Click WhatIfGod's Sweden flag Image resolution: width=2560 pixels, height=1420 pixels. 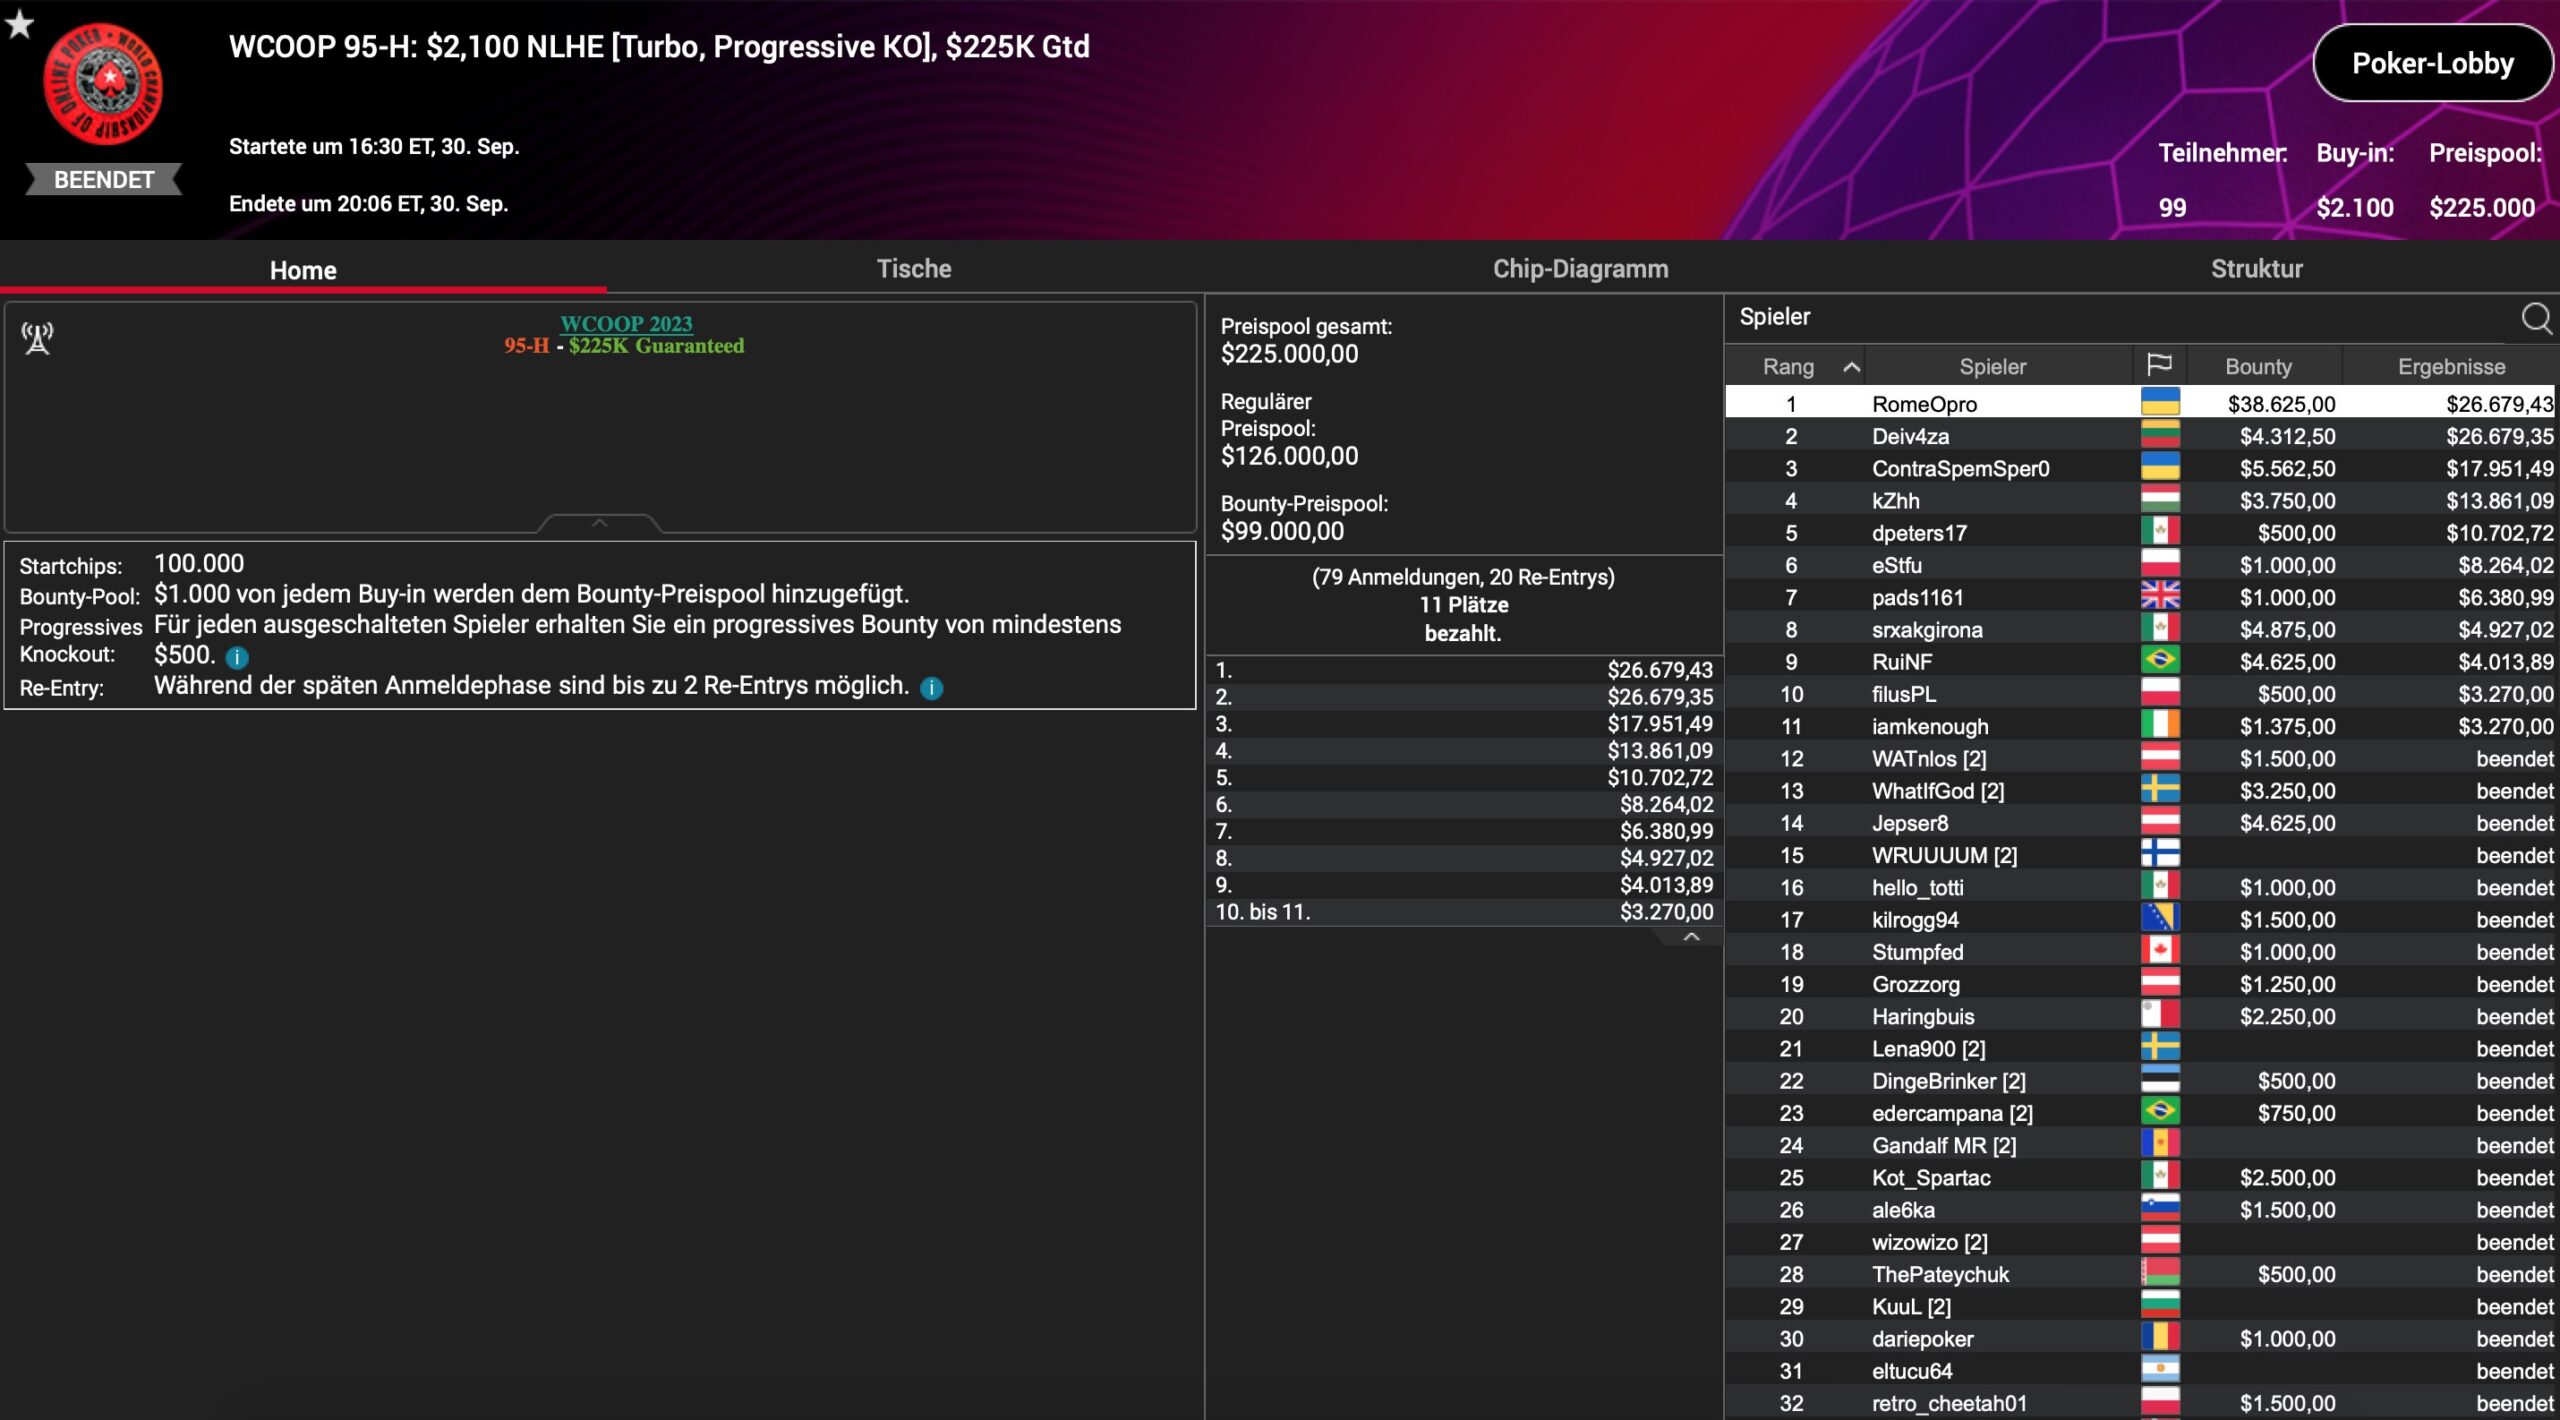(2160, 790)
